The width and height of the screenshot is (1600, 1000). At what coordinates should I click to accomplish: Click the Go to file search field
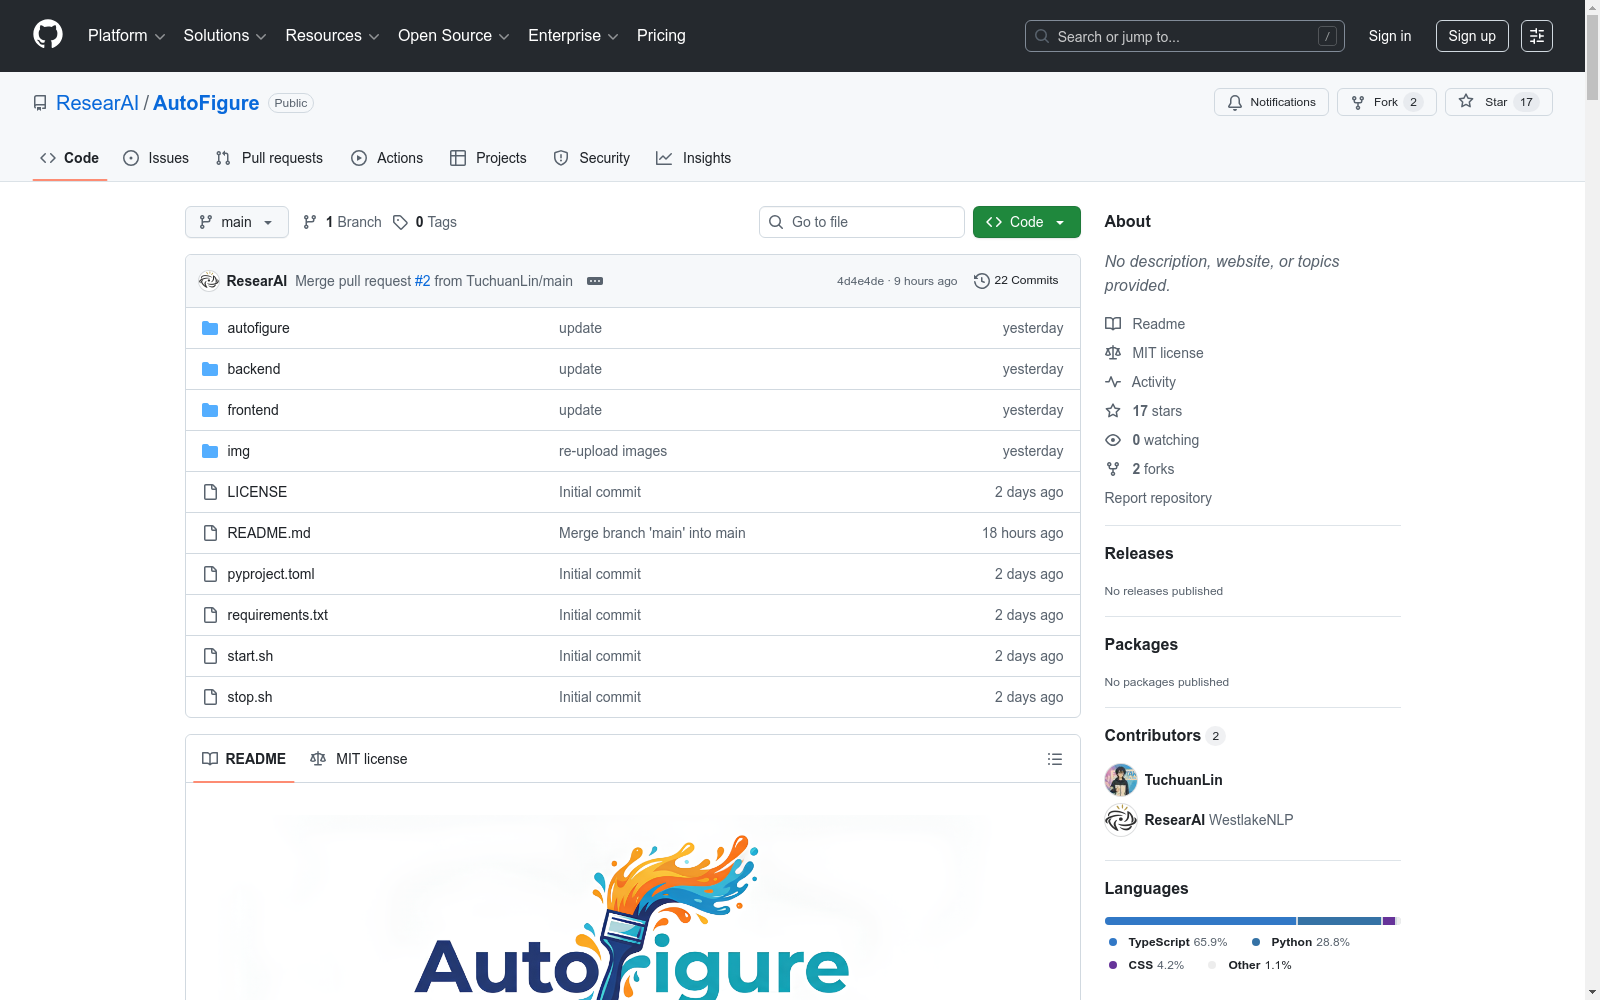[x=862, y=222]
